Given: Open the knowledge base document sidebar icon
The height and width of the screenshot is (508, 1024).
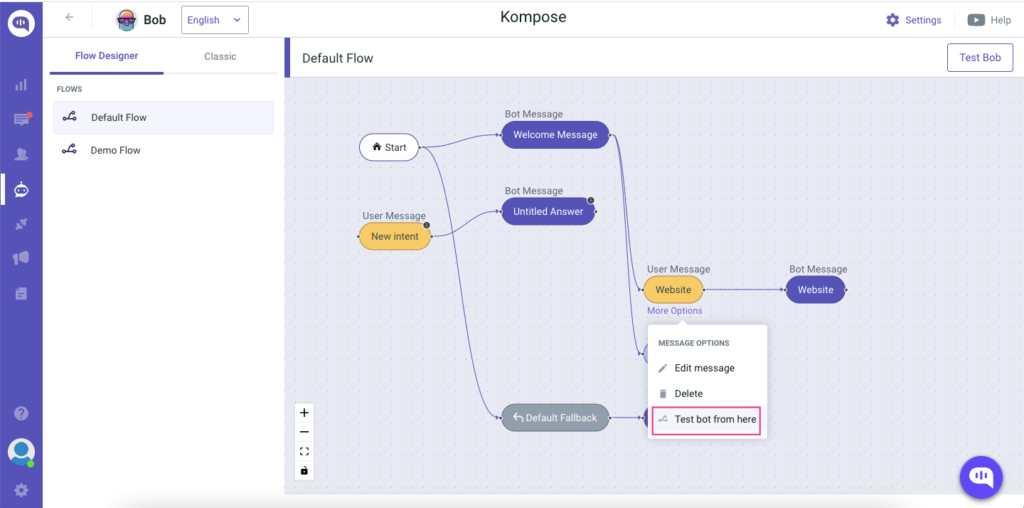Looking at the screenshot, I should pos(21,294).
